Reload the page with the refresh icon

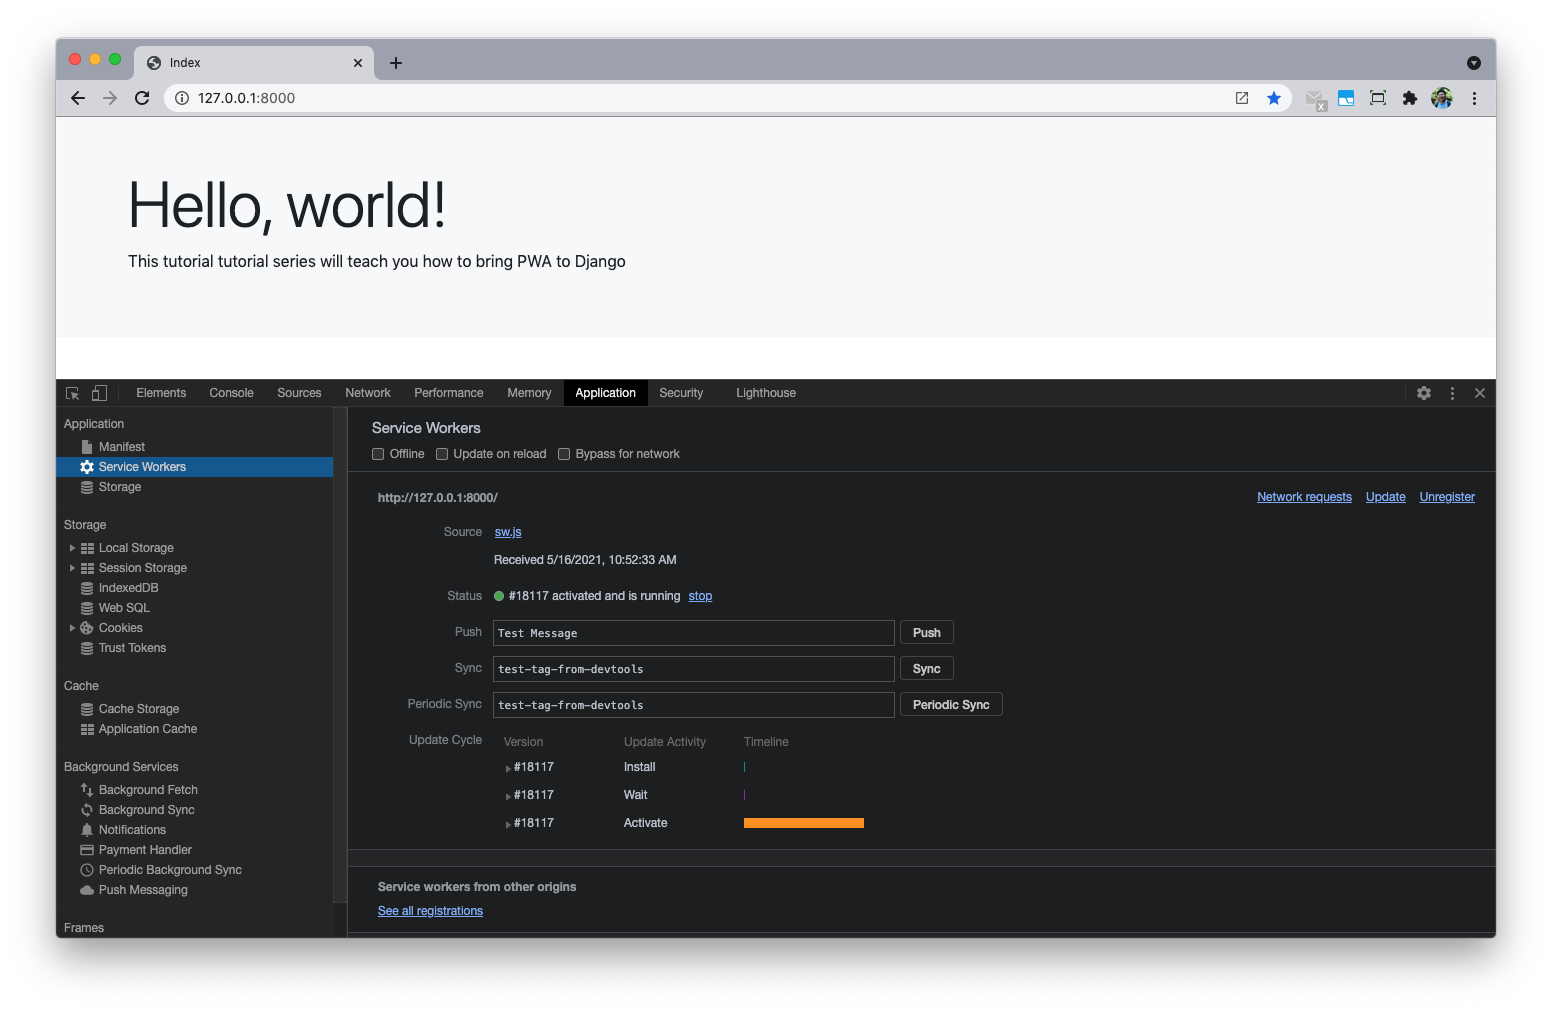tap(142, 98)
